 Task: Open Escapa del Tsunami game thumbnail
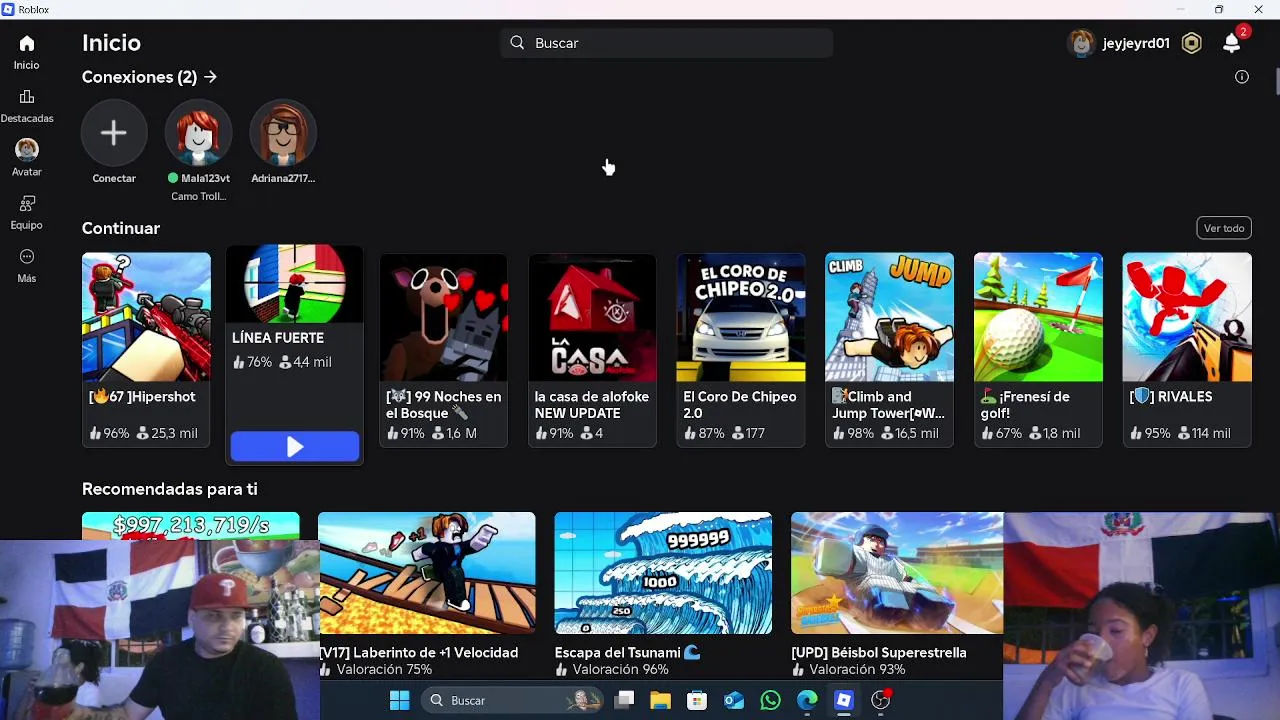click(x=663, y=573)
